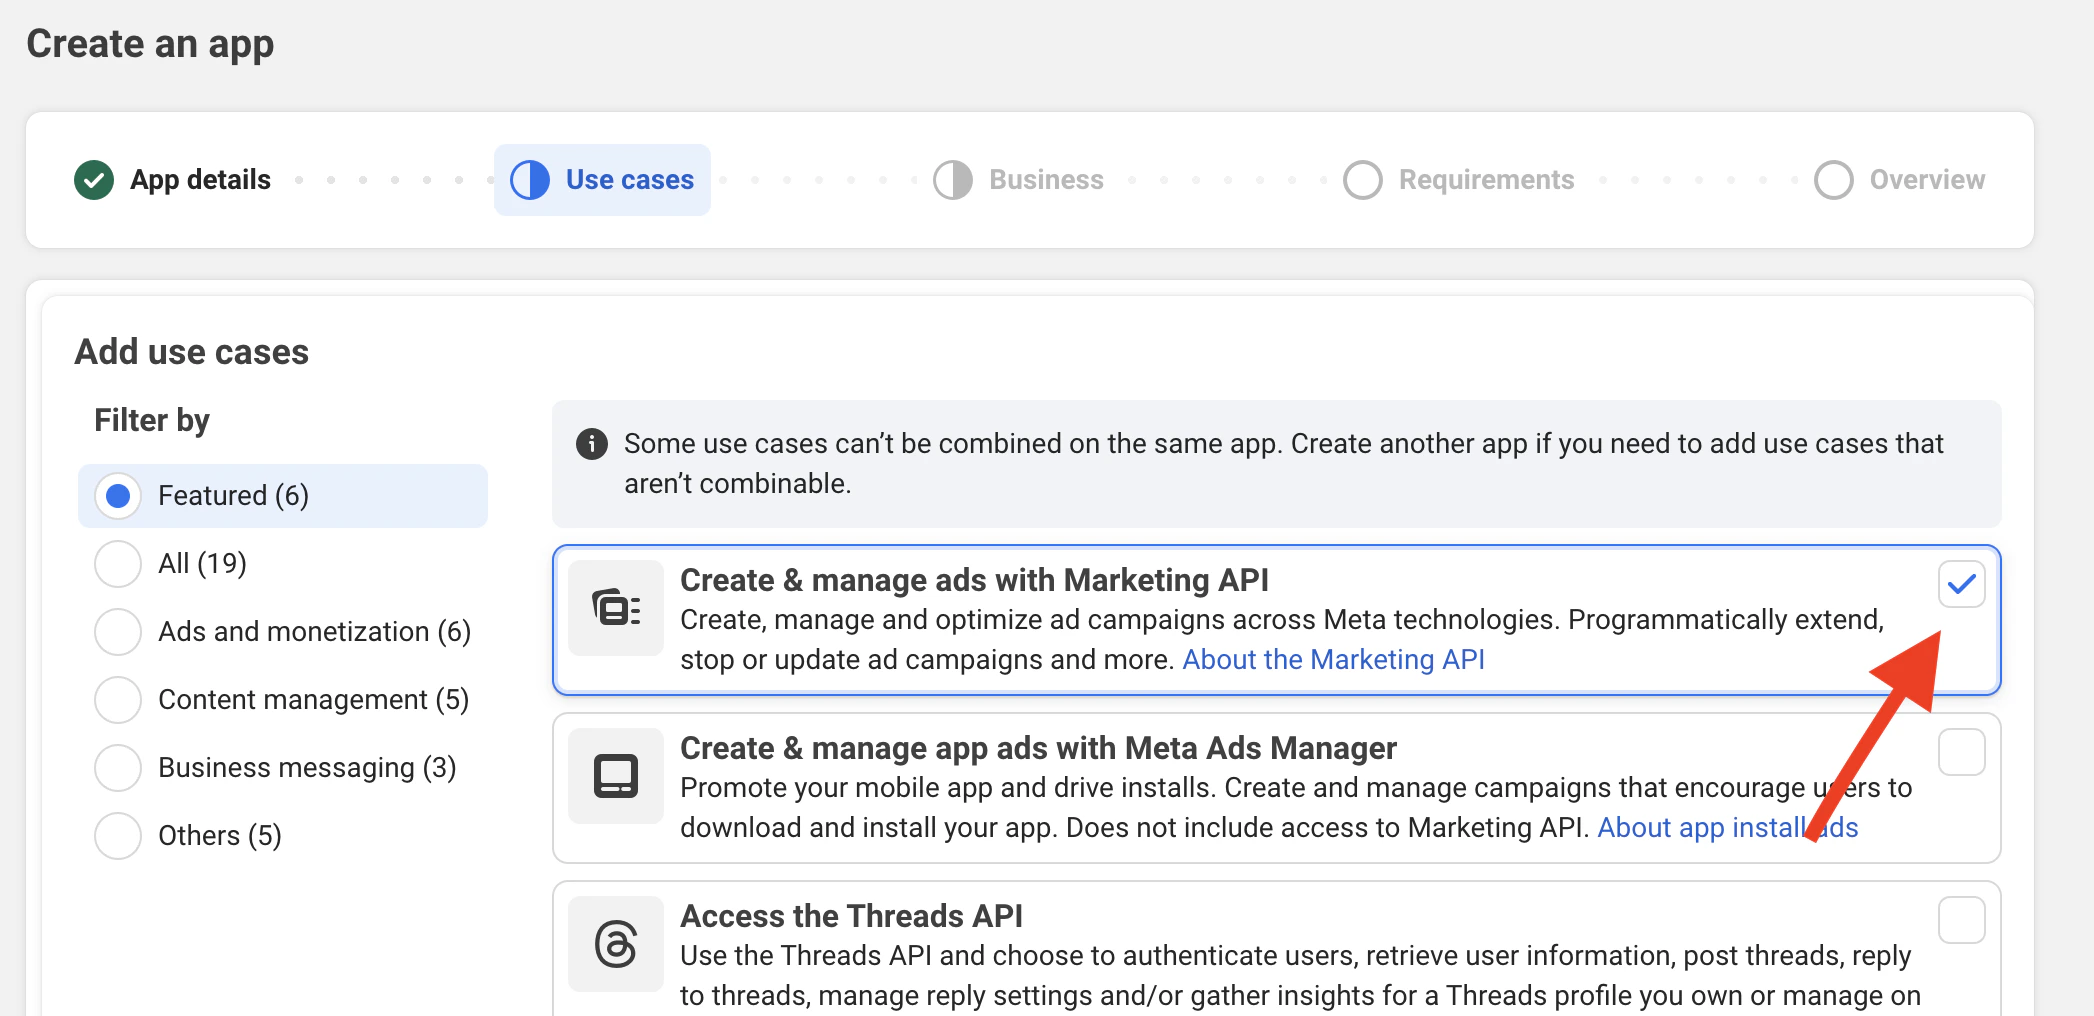This screenshot has height=1016, width=2094.
Task: Open the About app install ads link
Action: [x=1728, y=827]
